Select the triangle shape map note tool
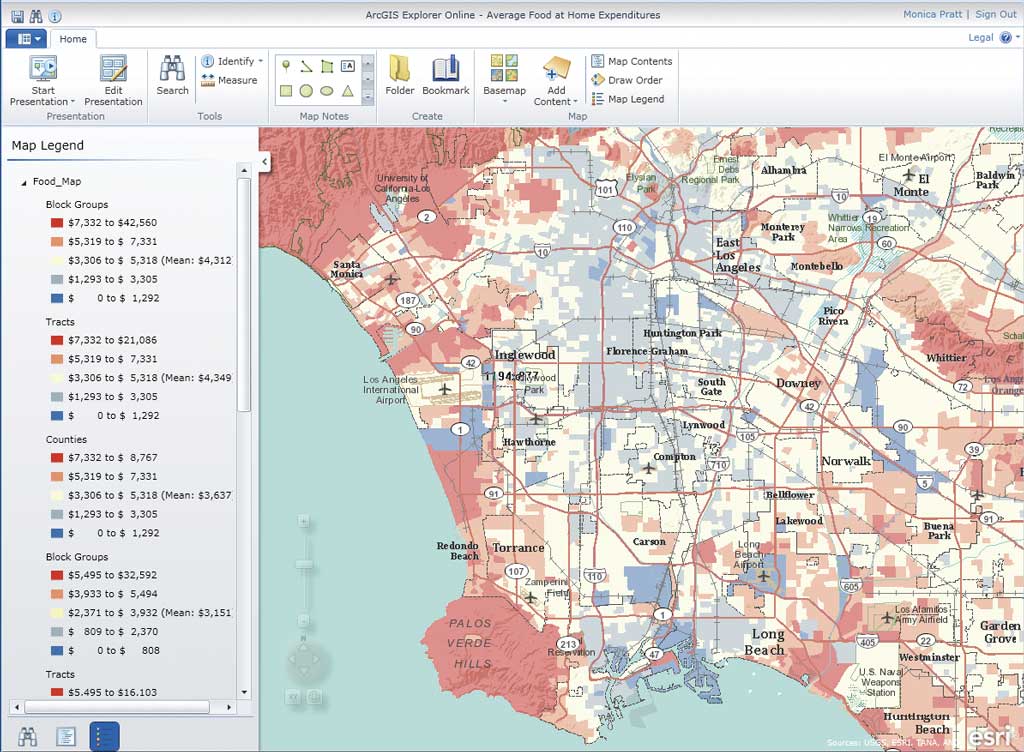The width and height of the screenshot is (1024, 752). click(x=348, y=91)
